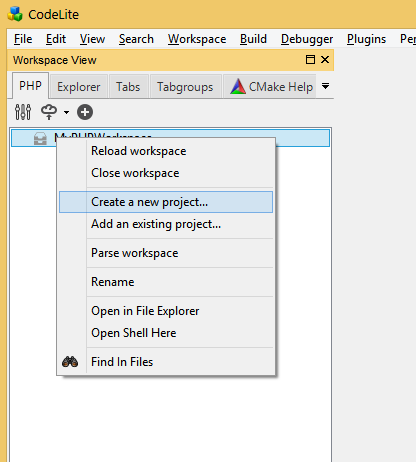Open the Build menu
This screenshot has height=462, width=416.
click(x=253, y=39)
